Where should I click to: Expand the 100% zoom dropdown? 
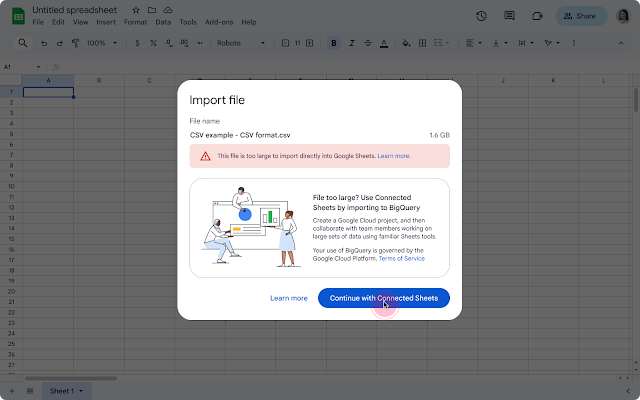click(101, 43)
